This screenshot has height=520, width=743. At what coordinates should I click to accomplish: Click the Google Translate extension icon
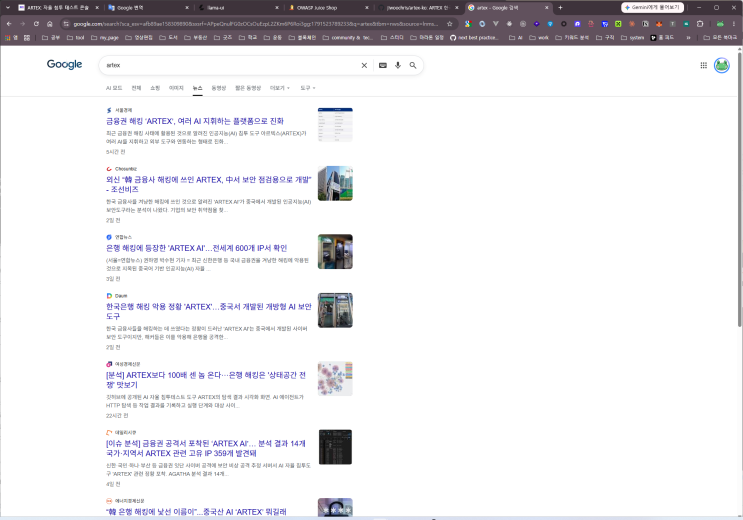(467, 24)
